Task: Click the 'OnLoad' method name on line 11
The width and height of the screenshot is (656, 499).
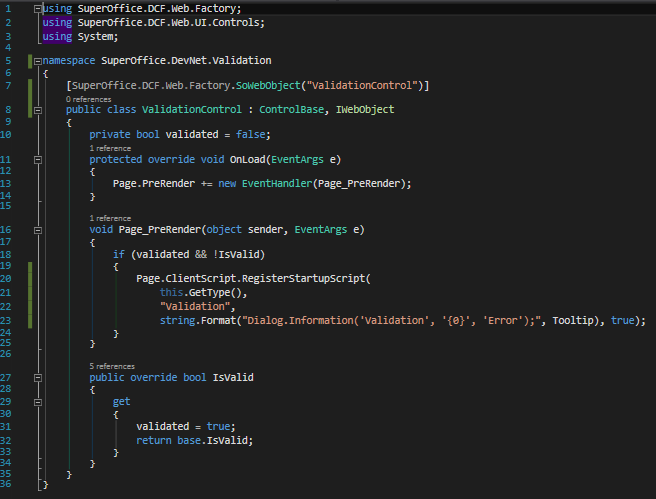Action: (x=248, y=160)
